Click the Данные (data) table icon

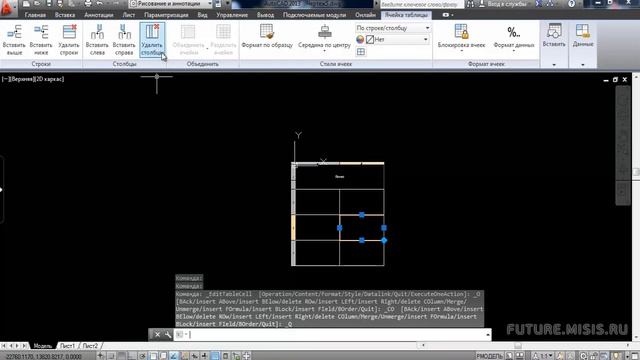point(582,31)
